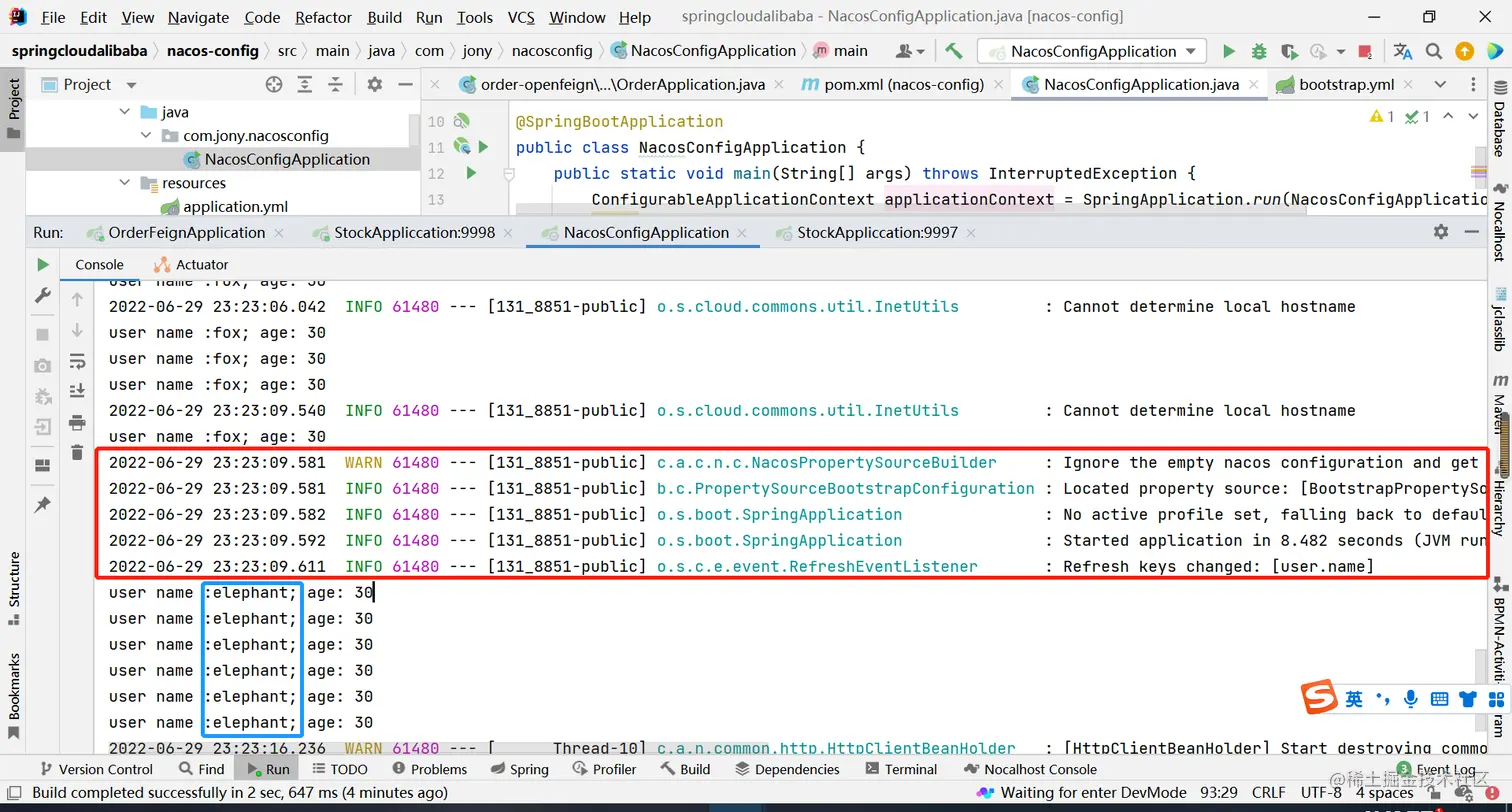The height and width of the screenshot is (812, 1512).
Task: Open the Problems tool window
Action: click(429, 770)
